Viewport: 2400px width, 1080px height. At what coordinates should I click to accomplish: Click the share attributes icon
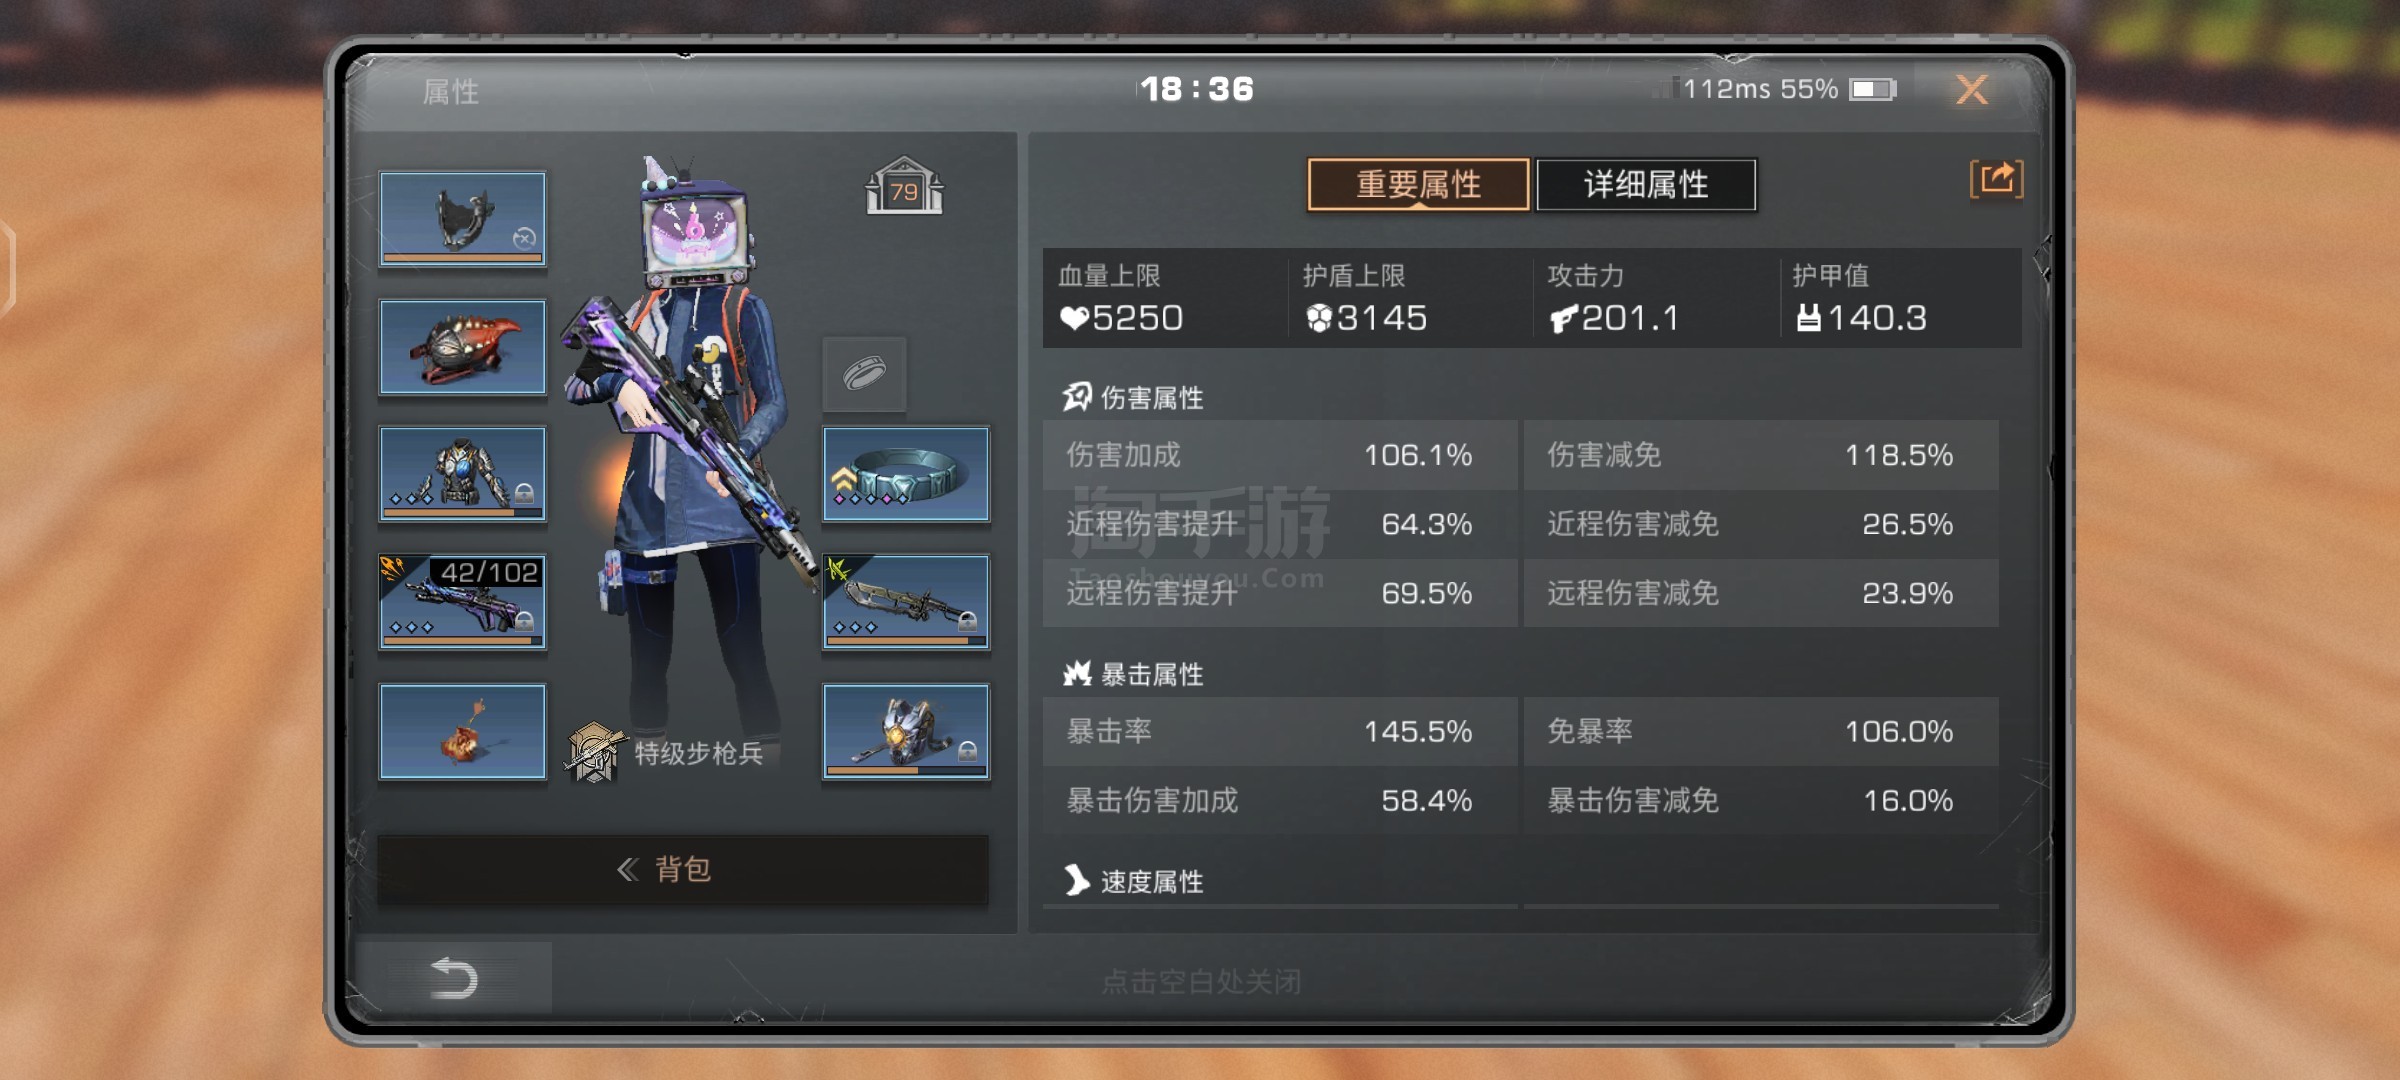[x=1996, y=180]
